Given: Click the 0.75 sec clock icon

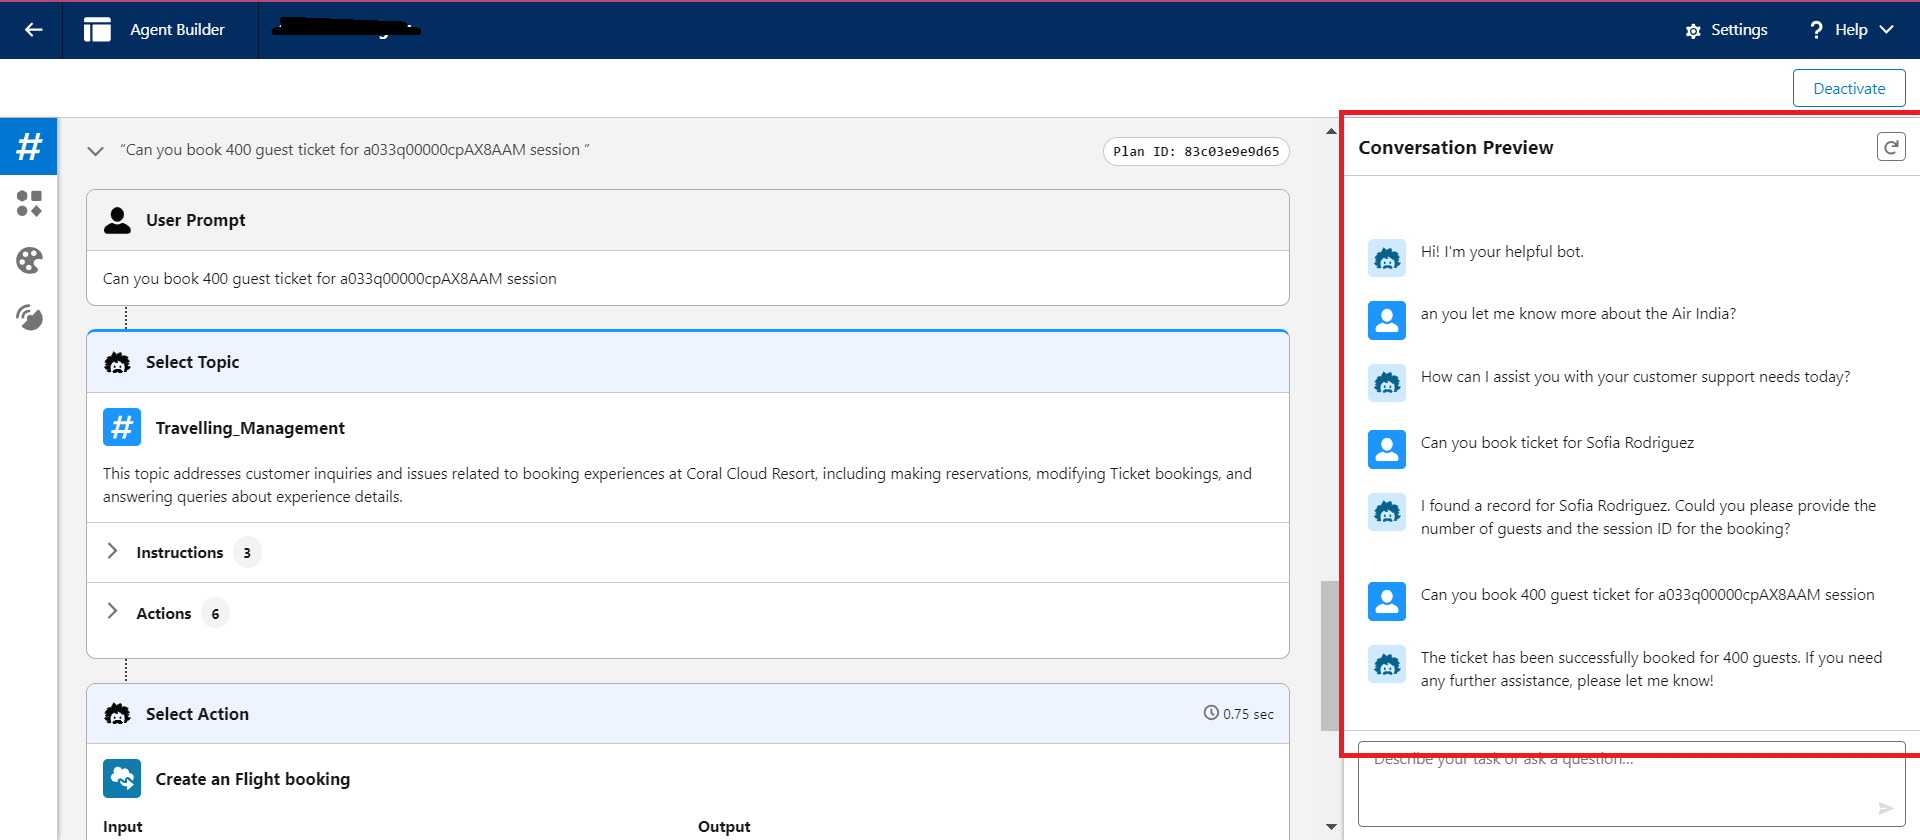Looking at the screenshot, I should tap(1211, 713).
